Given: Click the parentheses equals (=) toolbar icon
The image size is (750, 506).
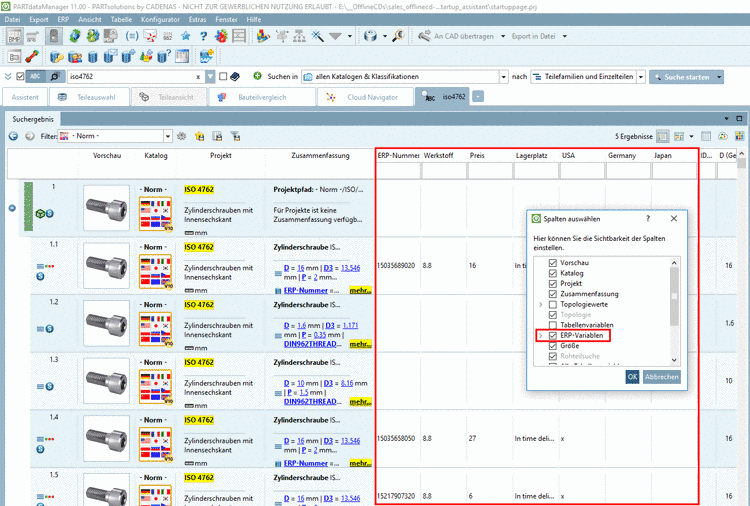Looking at the screenshot, I should pyautogui.click(x=132, y=36).
